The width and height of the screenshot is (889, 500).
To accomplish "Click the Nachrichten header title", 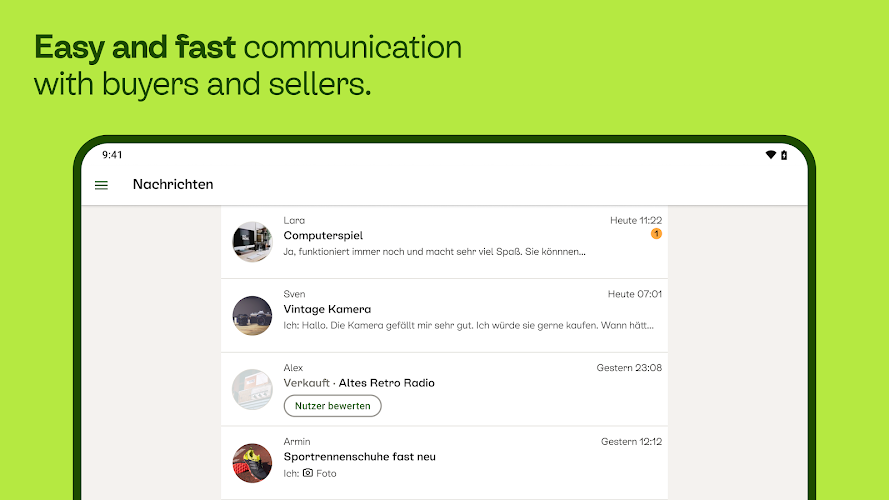I will (173, 185).
